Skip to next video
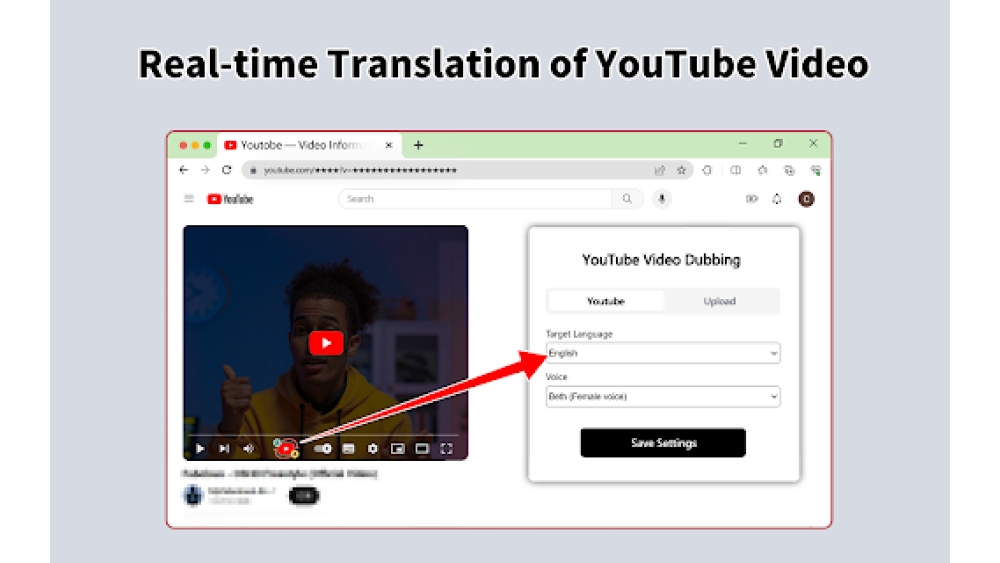The height and width of the screenshot is (563, 1000). 224,449
